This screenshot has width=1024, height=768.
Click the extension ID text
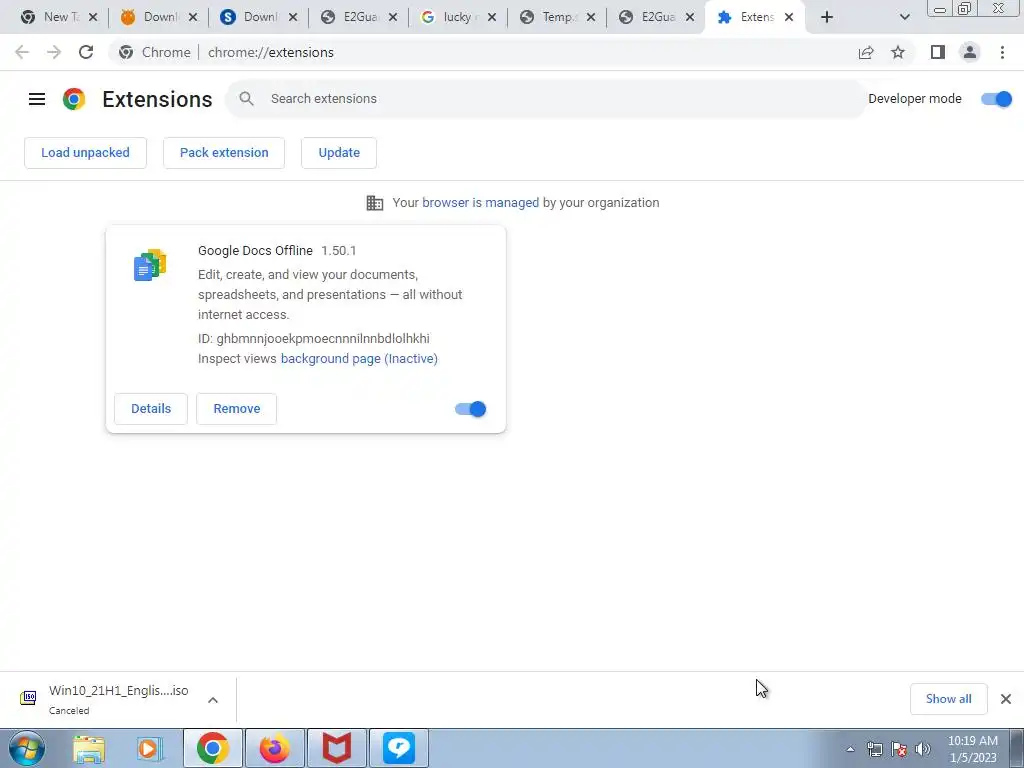(x=314, y=338)
